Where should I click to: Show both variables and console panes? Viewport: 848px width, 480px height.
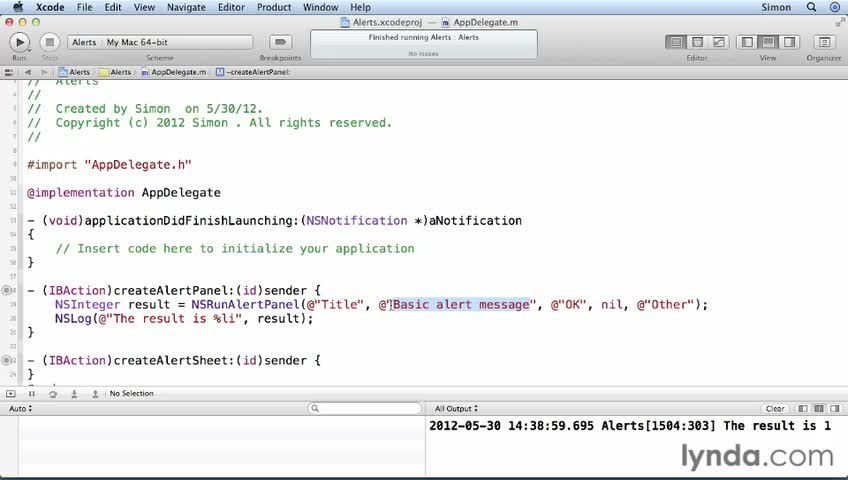[x=819, y=409]
